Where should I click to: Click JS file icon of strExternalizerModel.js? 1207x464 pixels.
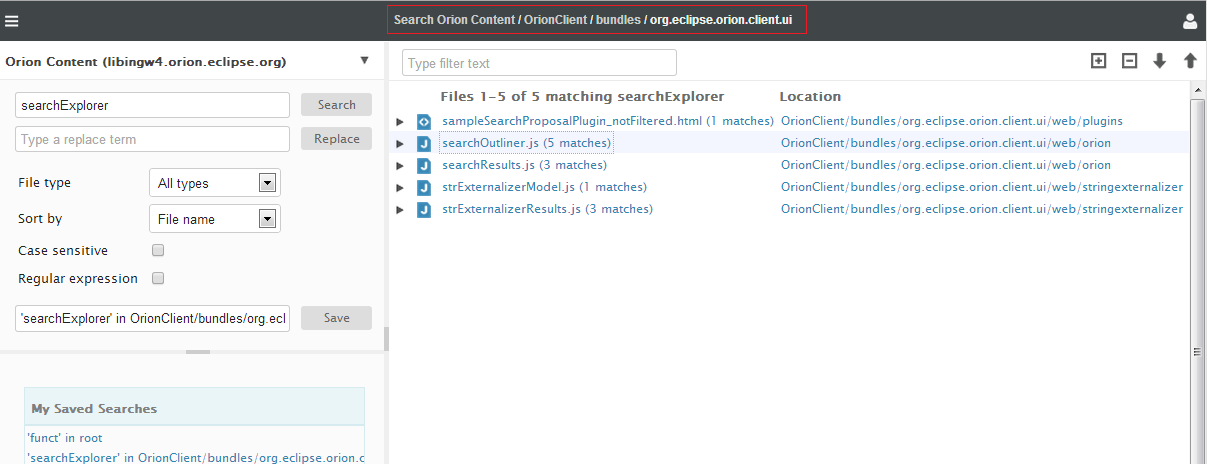point(424,187)
